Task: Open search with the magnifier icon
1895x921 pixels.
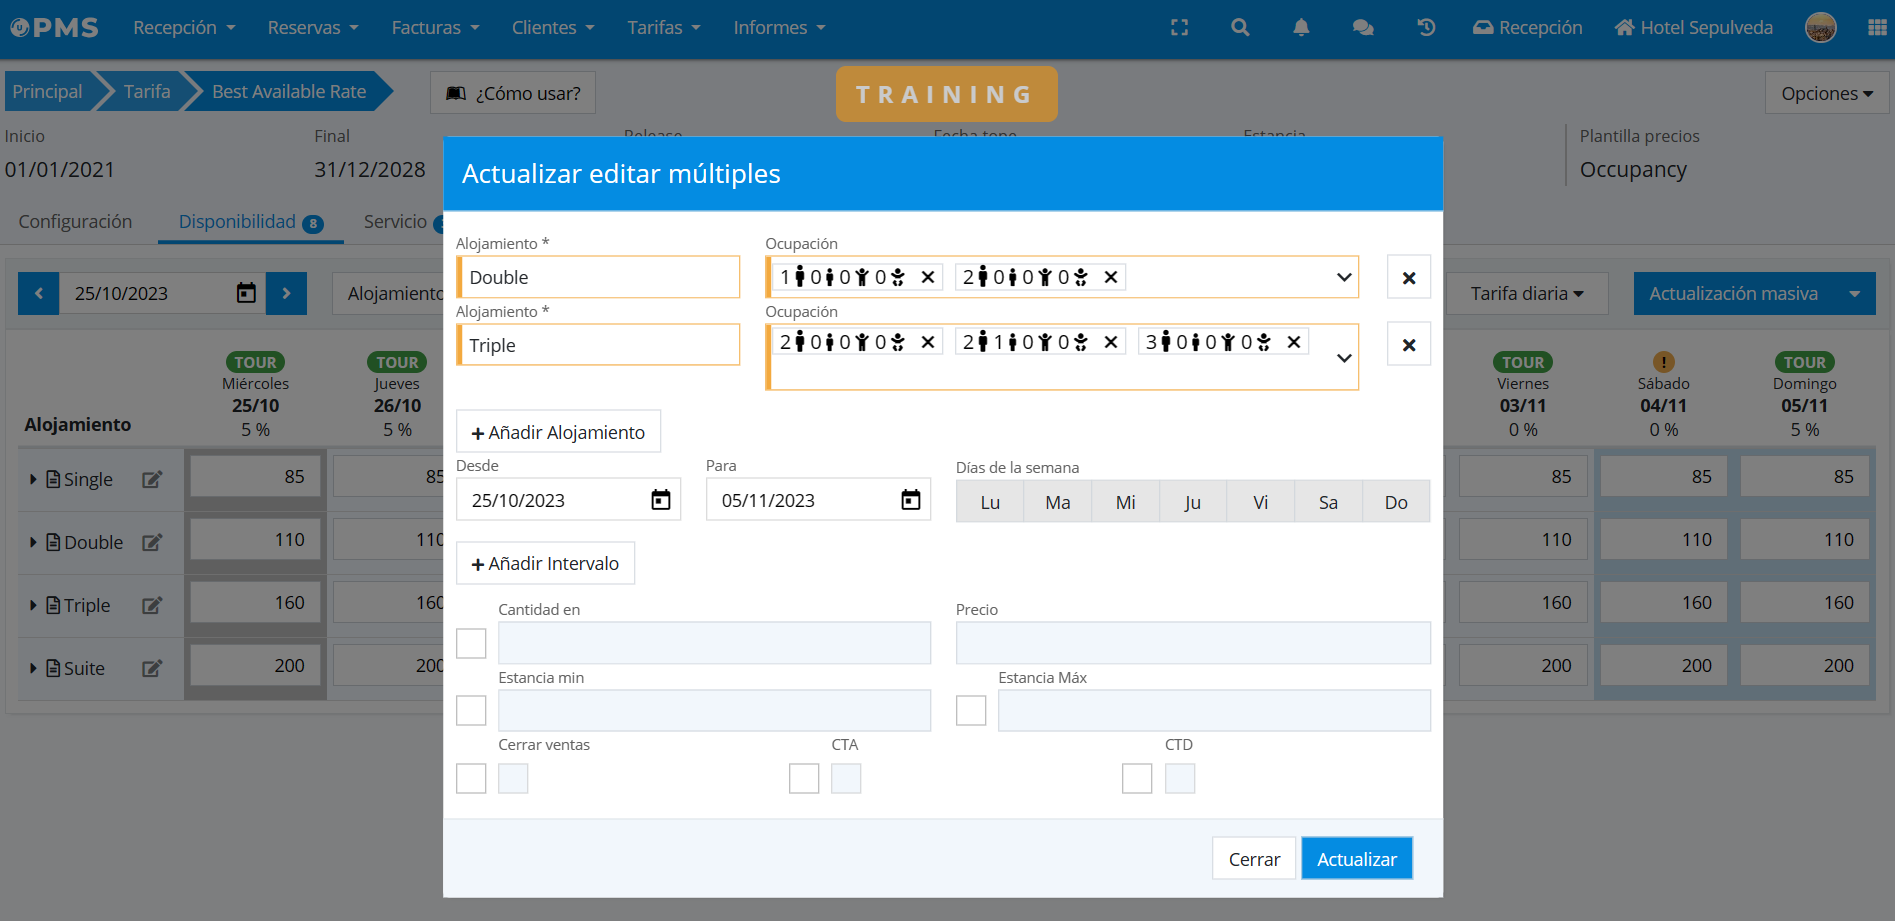Action: (1240, 28)
